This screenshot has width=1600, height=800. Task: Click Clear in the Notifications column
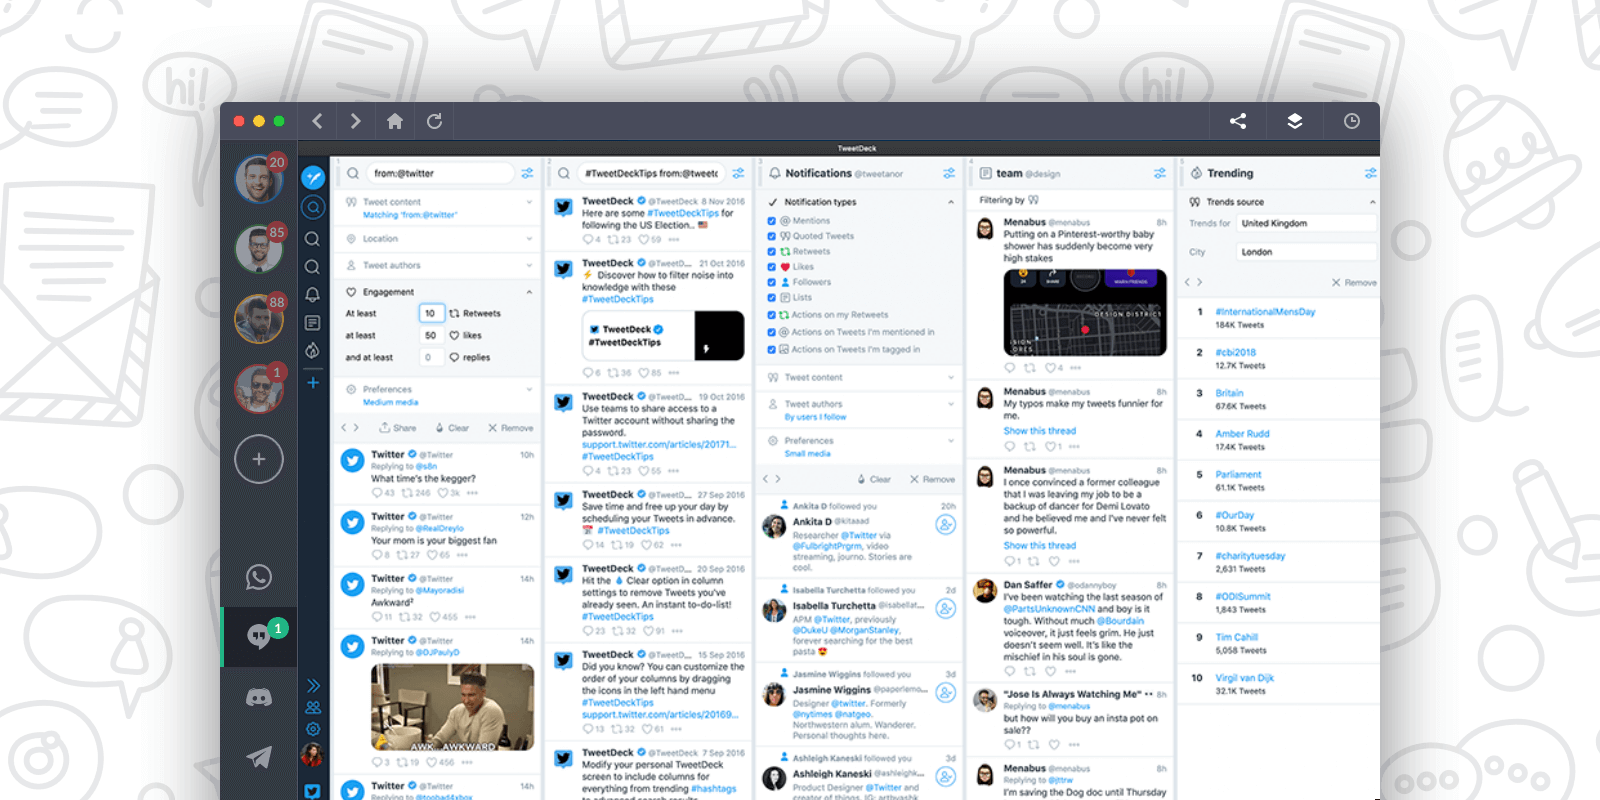point(873,479)
